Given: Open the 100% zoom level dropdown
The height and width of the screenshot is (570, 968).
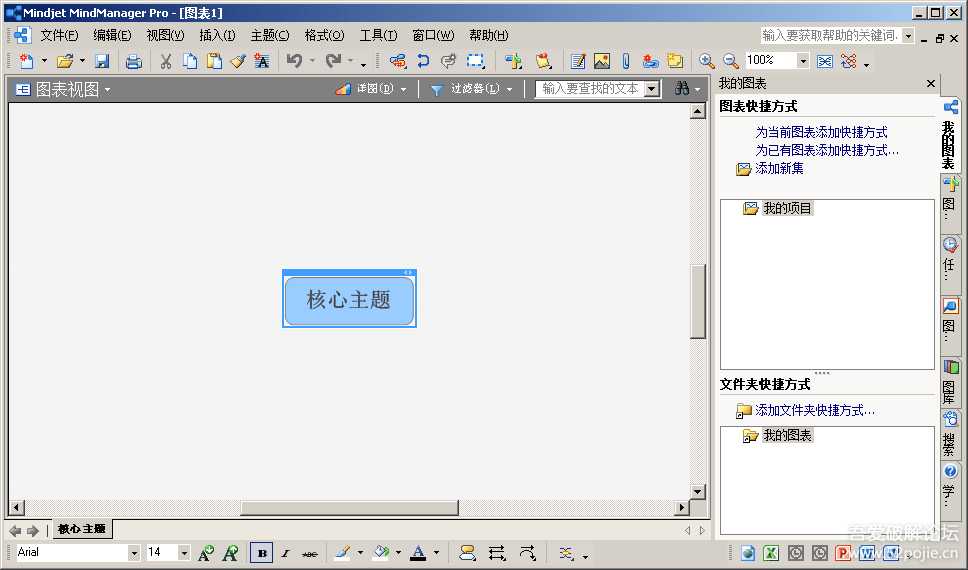Looking at the screenshot, I should (x=803, y=61).
